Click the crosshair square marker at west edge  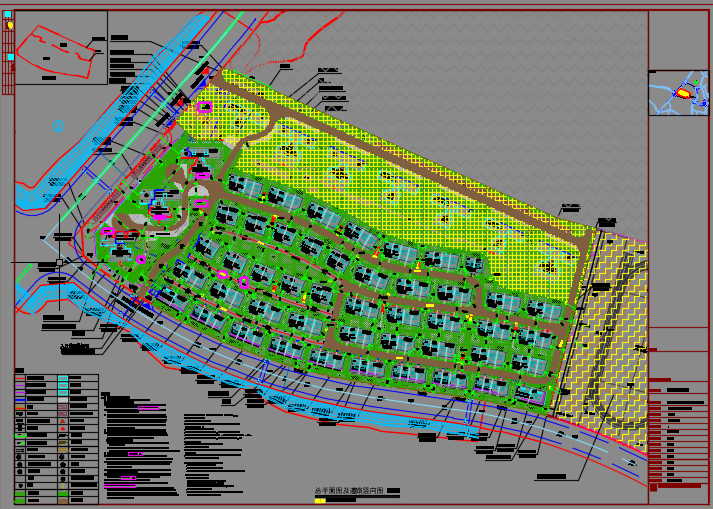59,262
